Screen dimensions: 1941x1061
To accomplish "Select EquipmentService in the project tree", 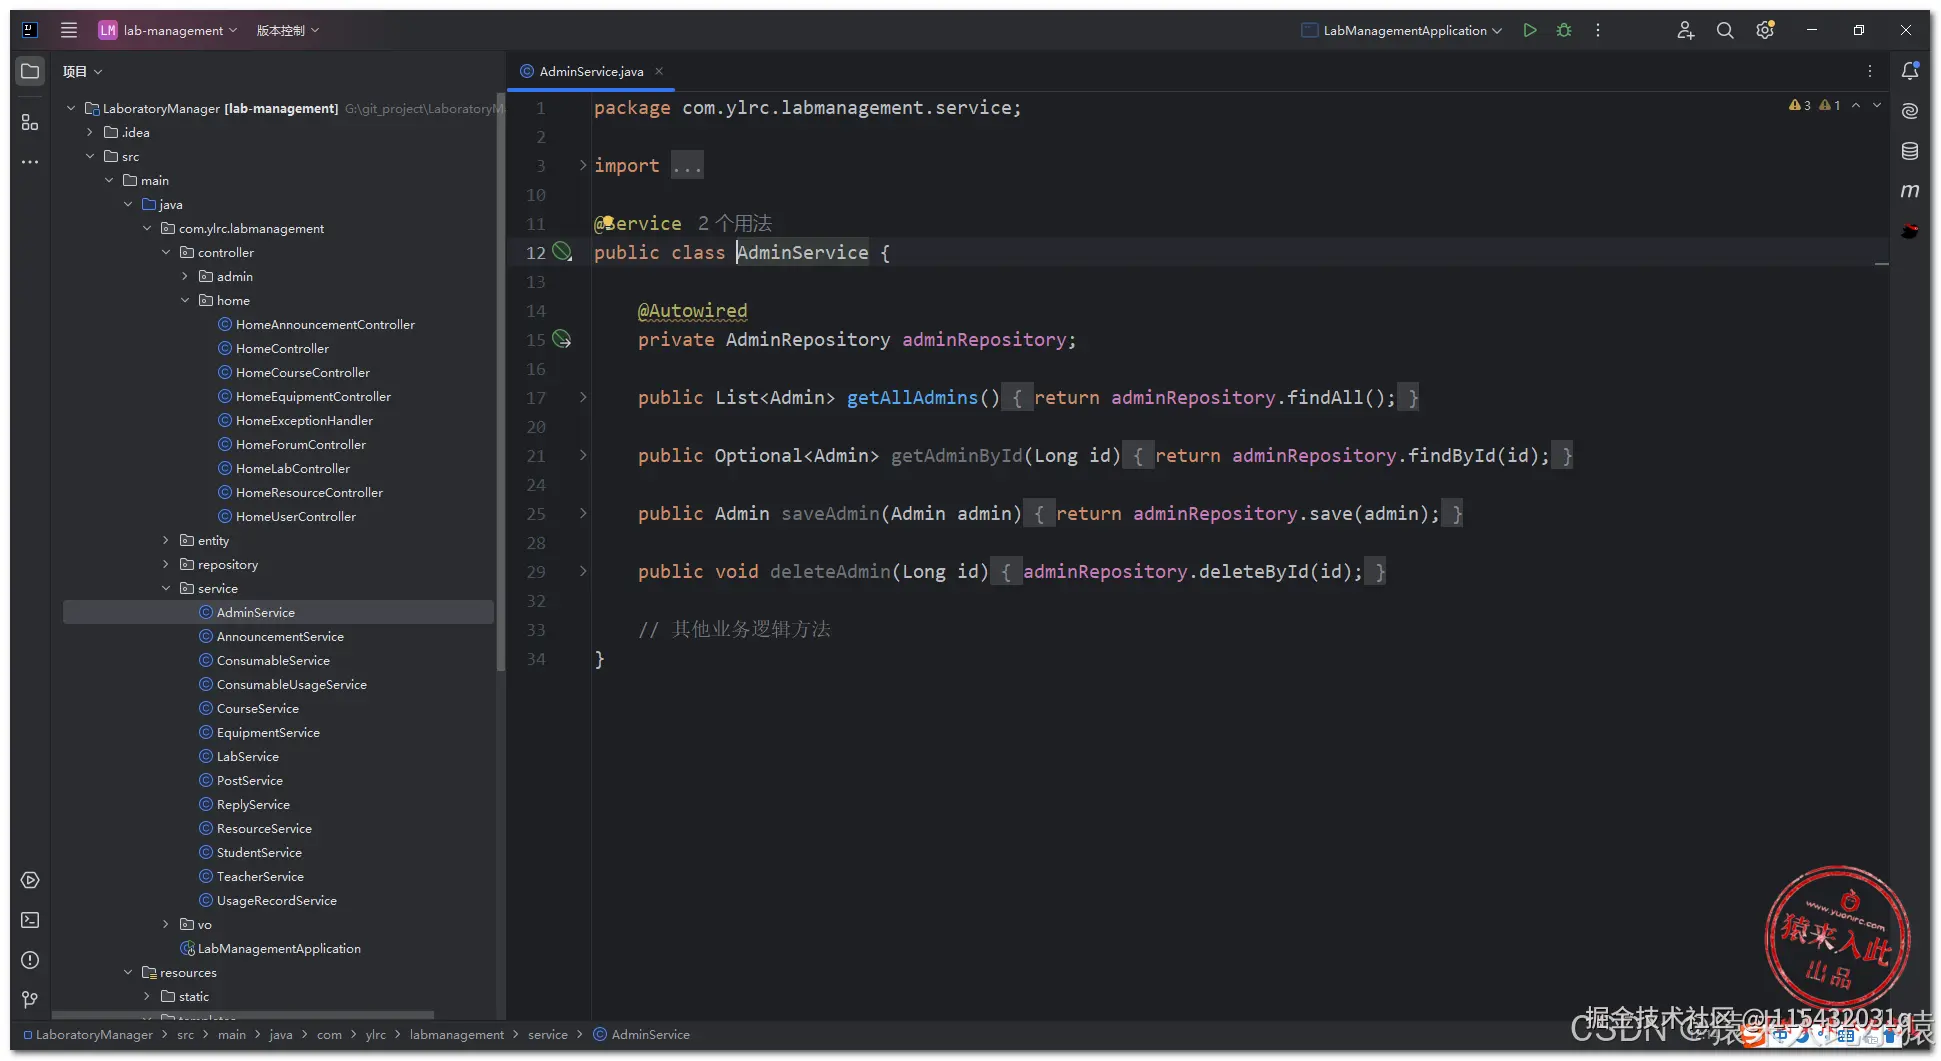I will point(268,732).
